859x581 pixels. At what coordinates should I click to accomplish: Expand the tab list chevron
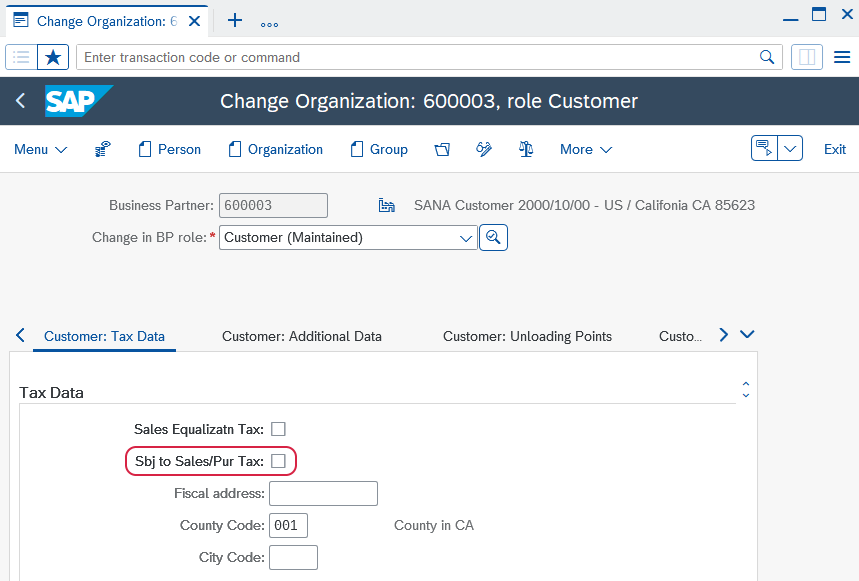(x=746, y=335)
